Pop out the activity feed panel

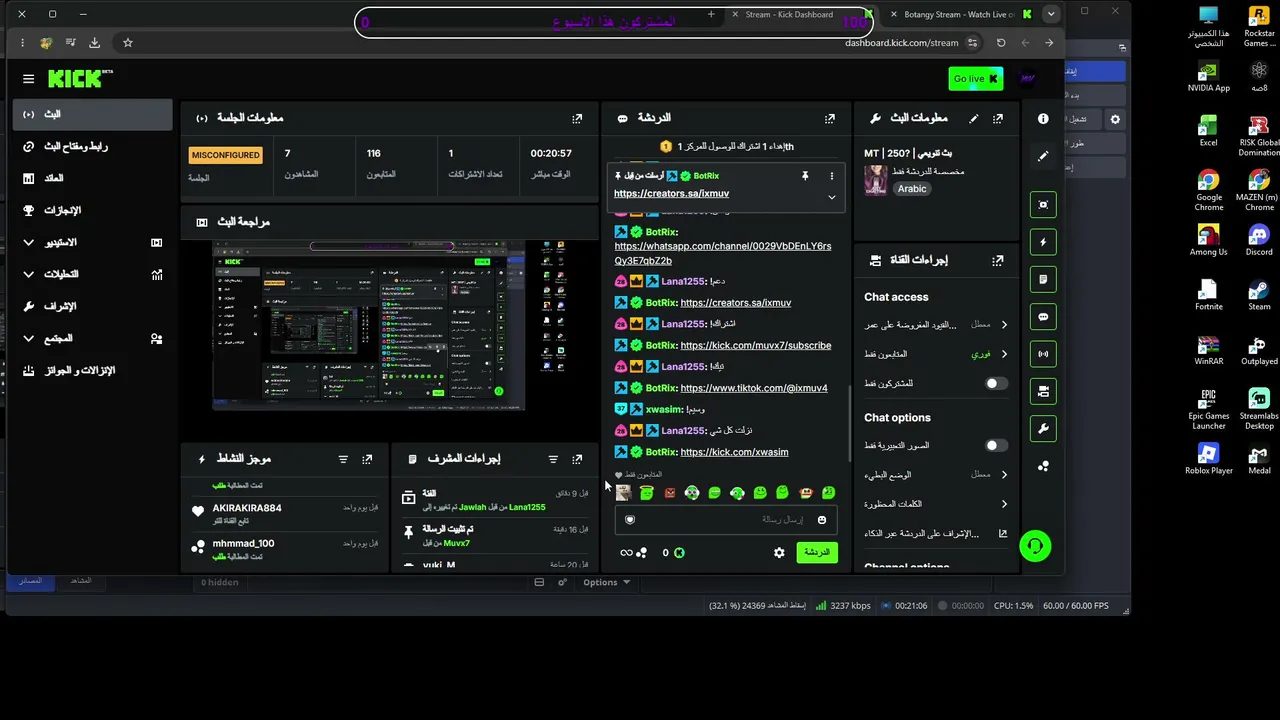click(367, 459)
